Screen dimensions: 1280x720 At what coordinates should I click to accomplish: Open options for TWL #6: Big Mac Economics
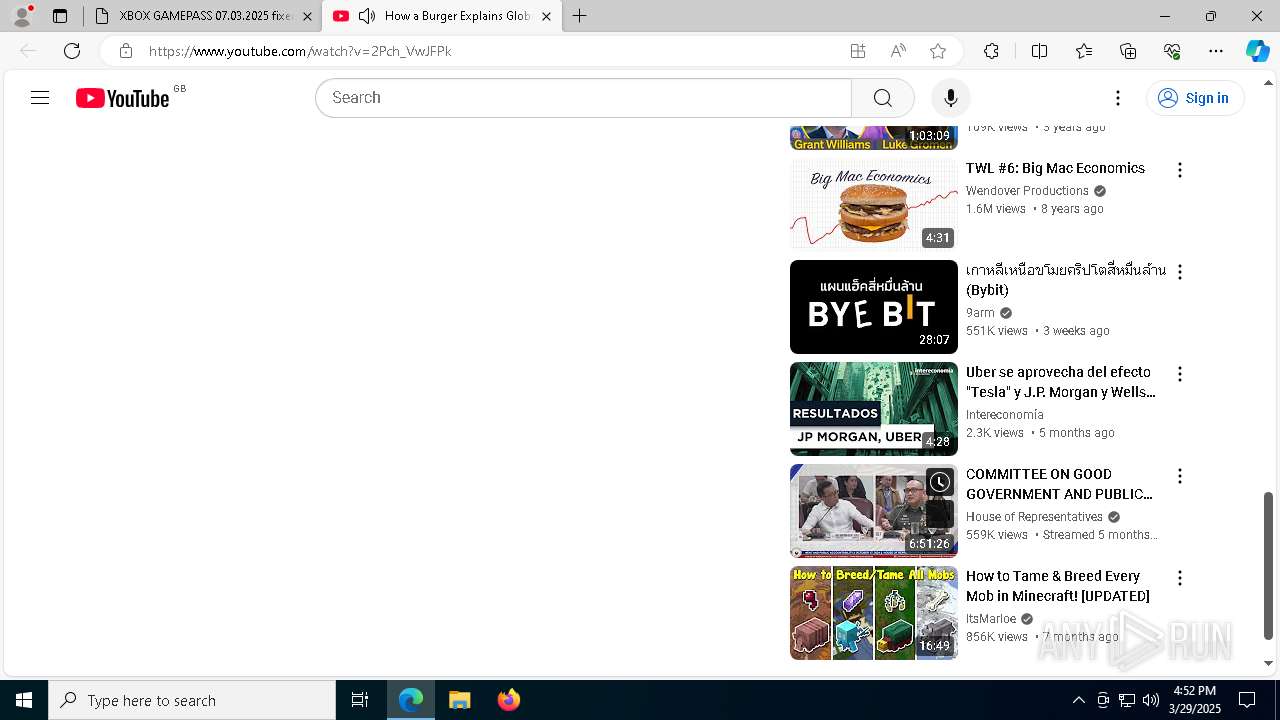coord(1180,170)
